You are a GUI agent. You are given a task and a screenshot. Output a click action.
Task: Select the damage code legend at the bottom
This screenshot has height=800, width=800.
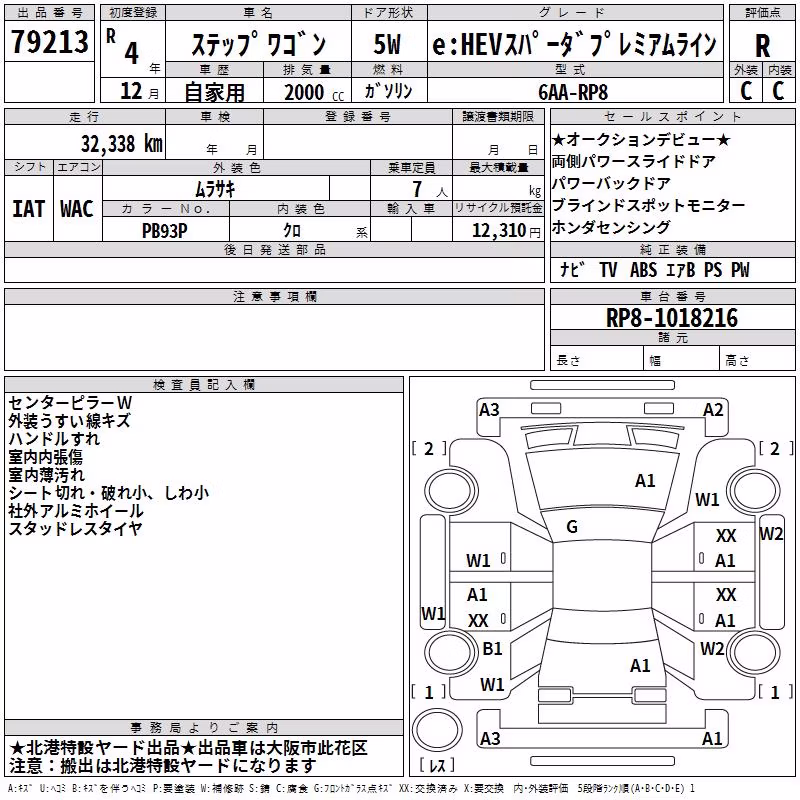(352, 788)
